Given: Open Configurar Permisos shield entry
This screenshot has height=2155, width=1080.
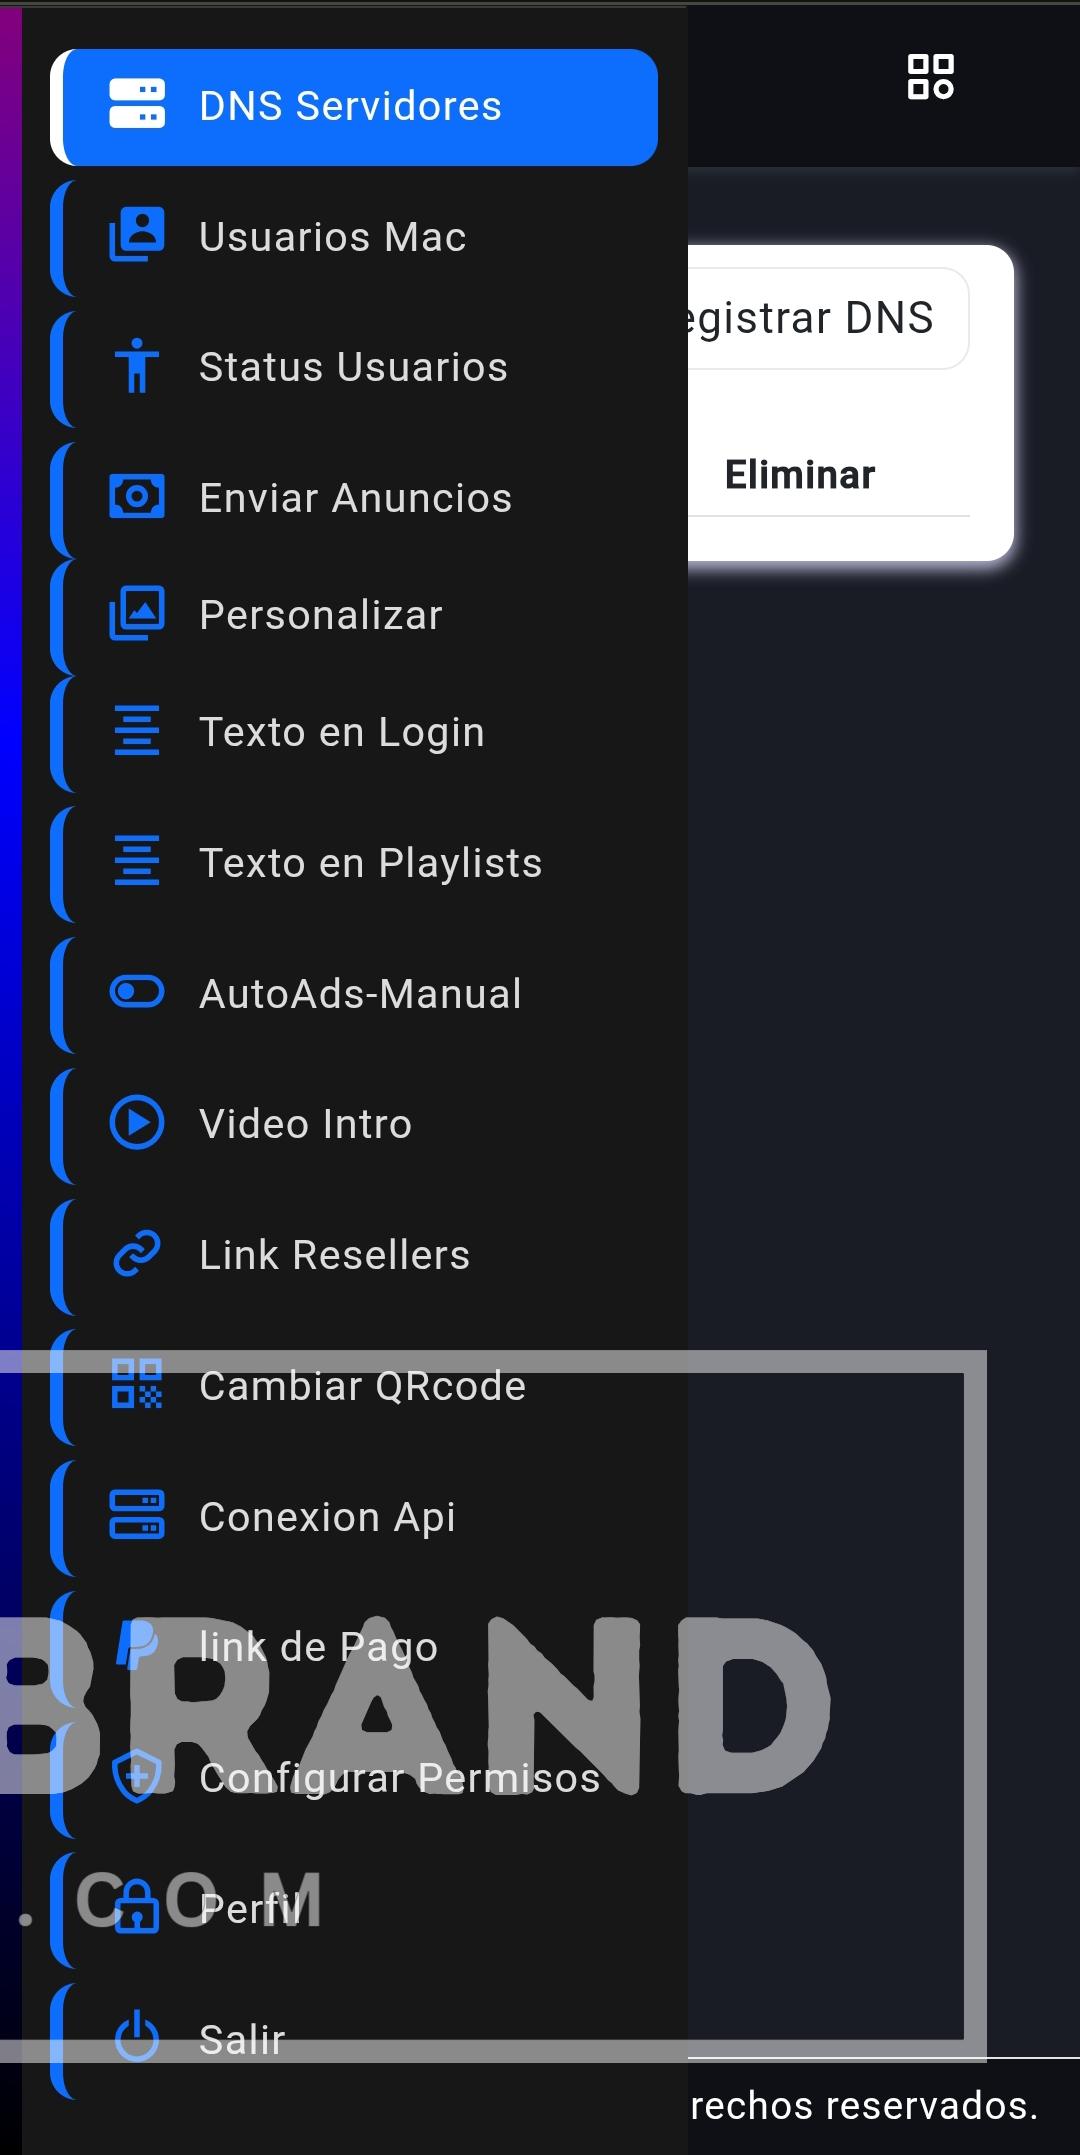Looking at the screenshot, I should tap(354, 1778).
